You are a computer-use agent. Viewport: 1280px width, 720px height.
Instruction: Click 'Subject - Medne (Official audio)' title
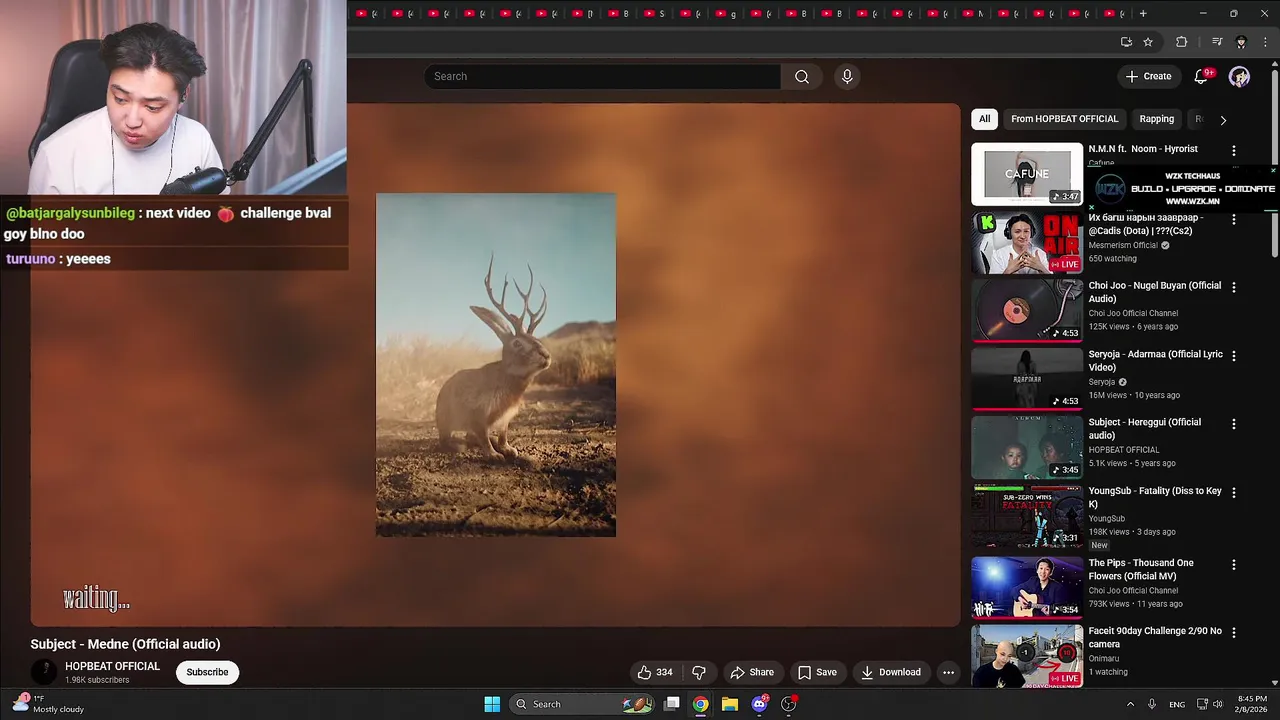(125, 644)
